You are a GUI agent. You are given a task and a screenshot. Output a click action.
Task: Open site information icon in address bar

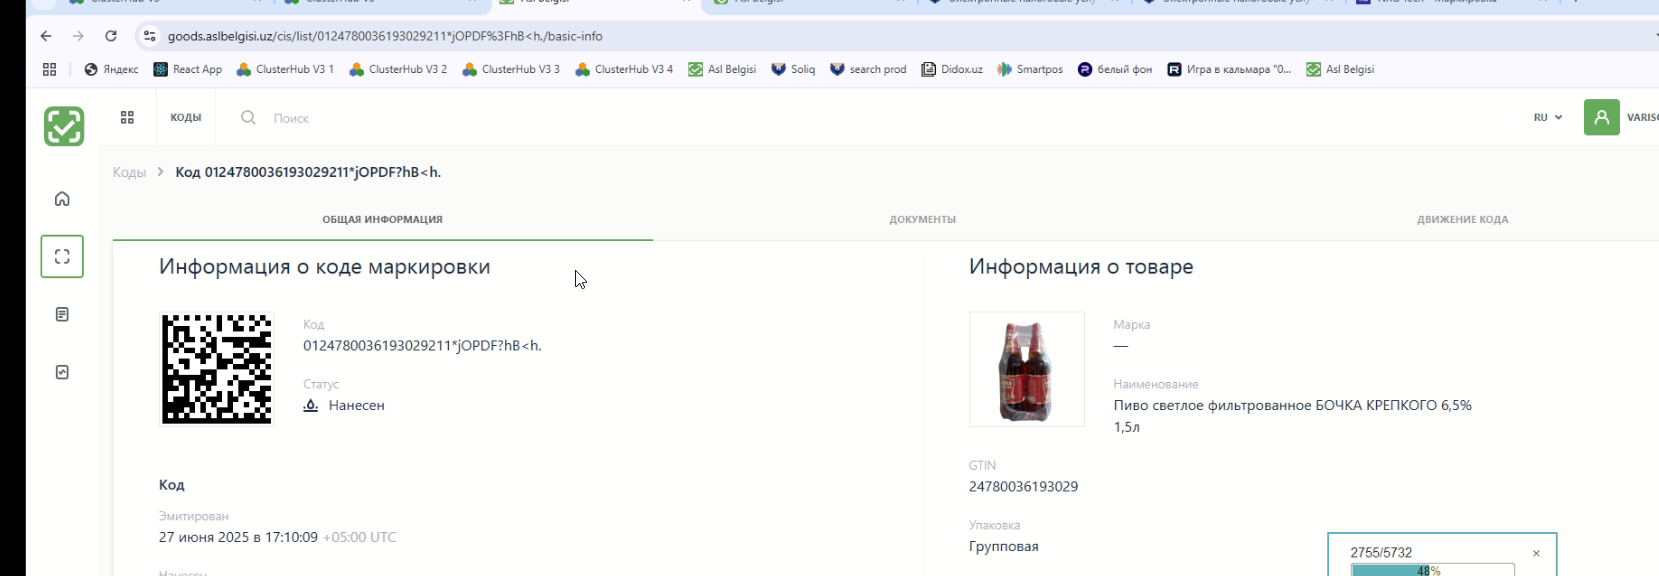pyautogui.click(x=149, y=36)
